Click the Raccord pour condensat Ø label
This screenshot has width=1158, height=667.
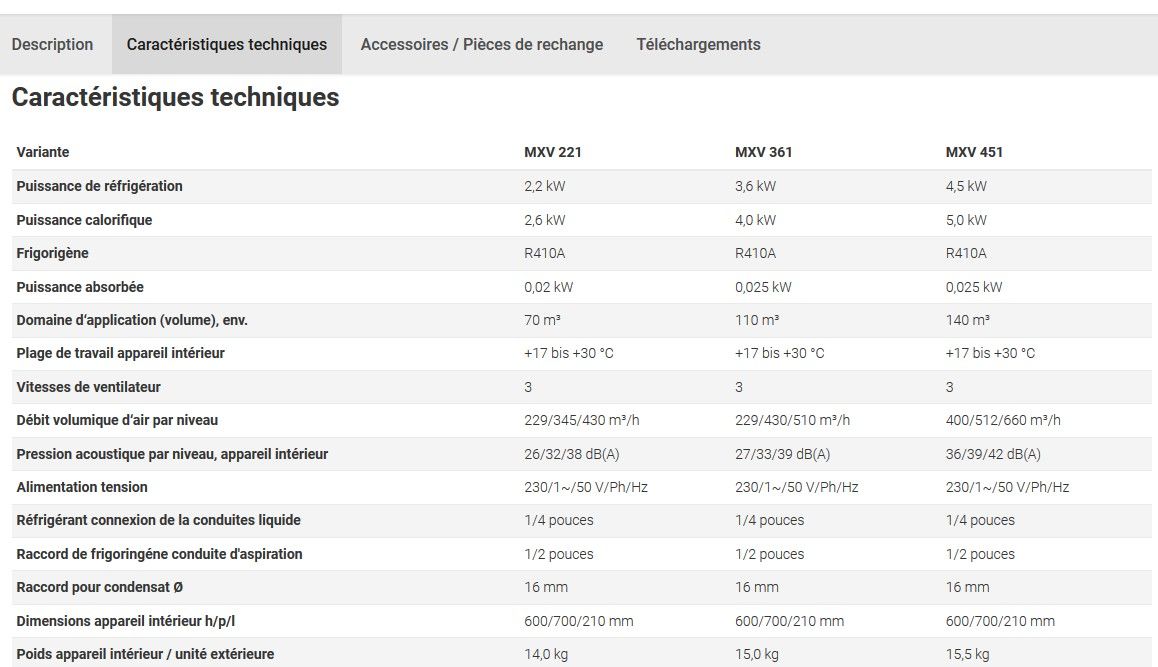(100, 587)
